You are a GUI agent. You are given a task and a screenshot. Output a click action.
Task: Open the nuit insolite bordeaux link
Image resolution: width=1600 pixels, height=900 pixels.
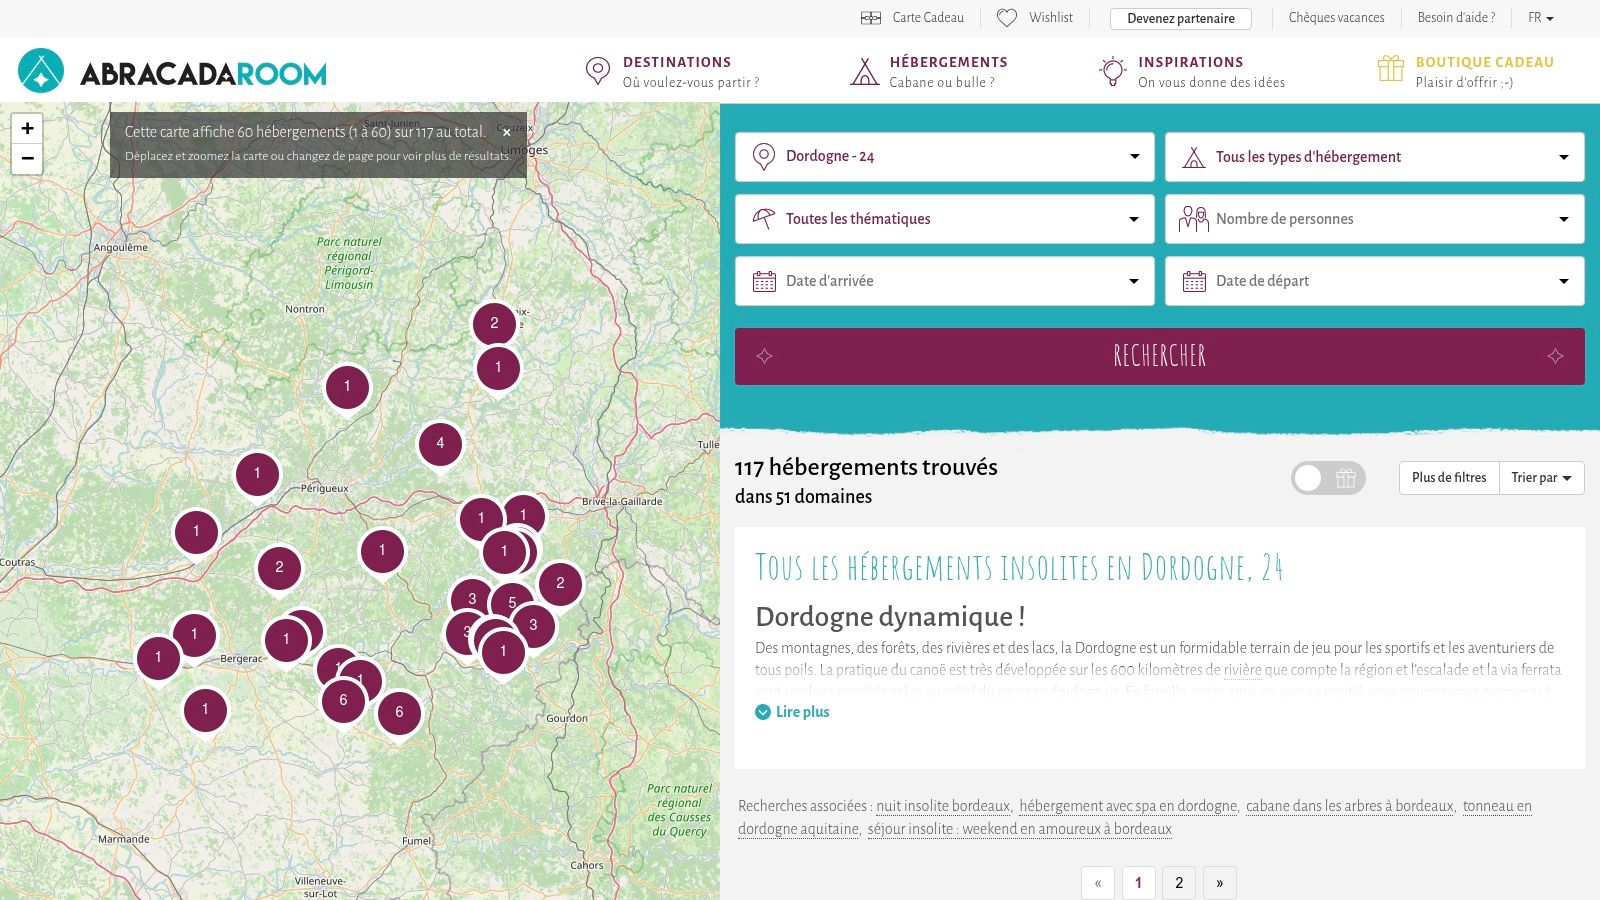[x=943, y=806]
